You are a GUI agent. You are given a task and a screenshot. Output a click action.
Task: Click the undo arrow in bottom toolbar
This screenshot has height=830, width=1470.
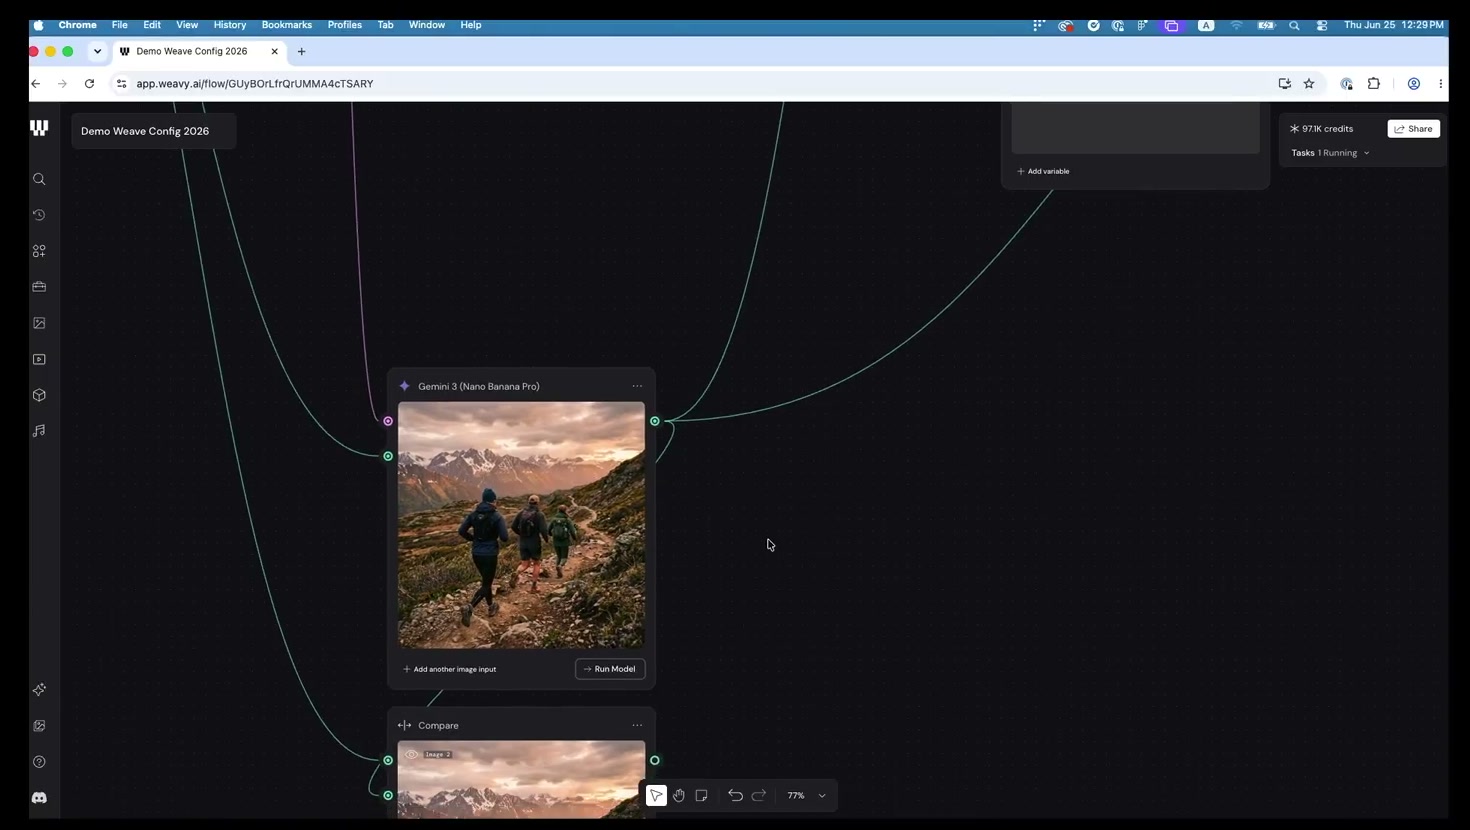point(735,795)
